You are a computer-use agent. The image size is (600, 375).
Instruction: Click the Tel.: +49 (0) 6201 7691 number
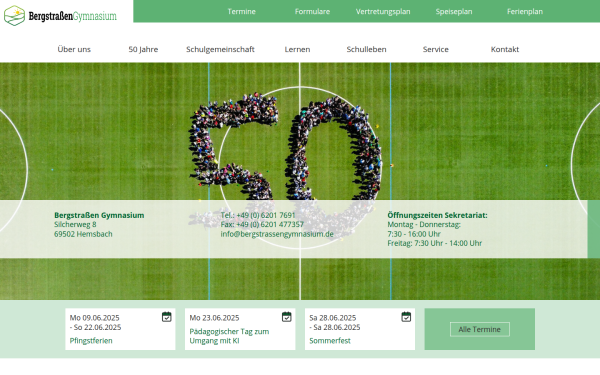tap(258, 215)
